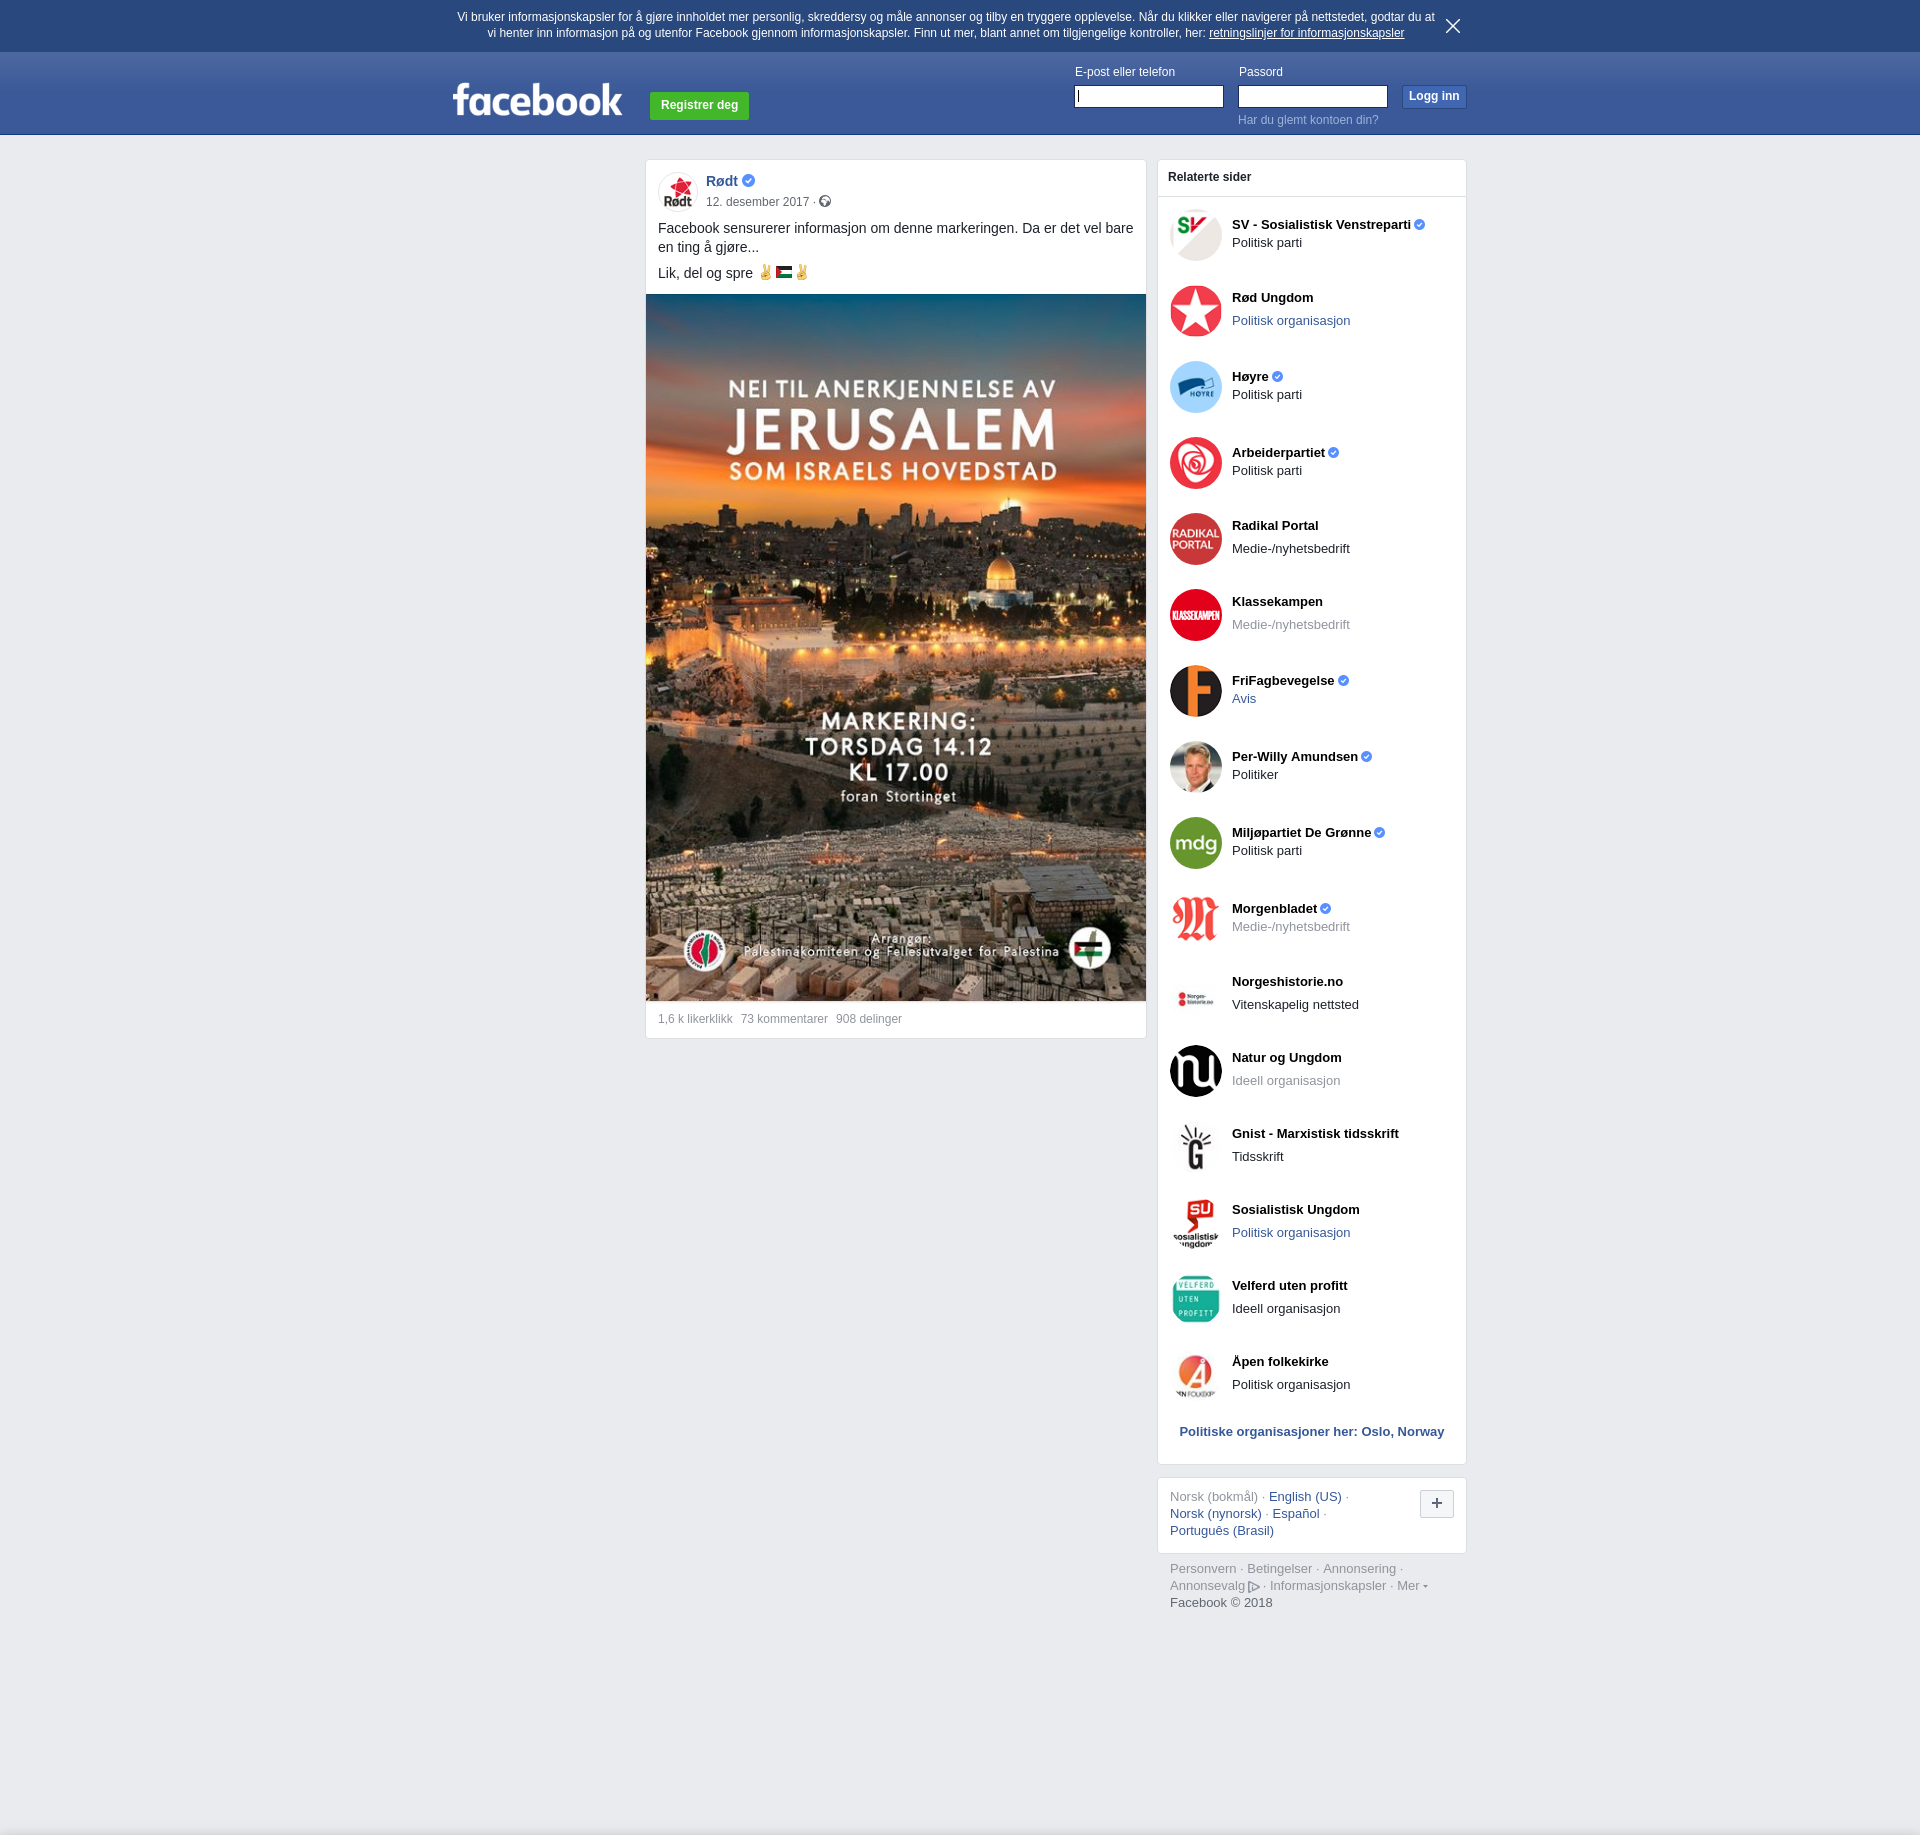Open retningslinjer for informasjonskapsler link
Image resolution: width=1920 pixels, height=1835 pixels.
pyautogui.click(x=1306, y=33)
